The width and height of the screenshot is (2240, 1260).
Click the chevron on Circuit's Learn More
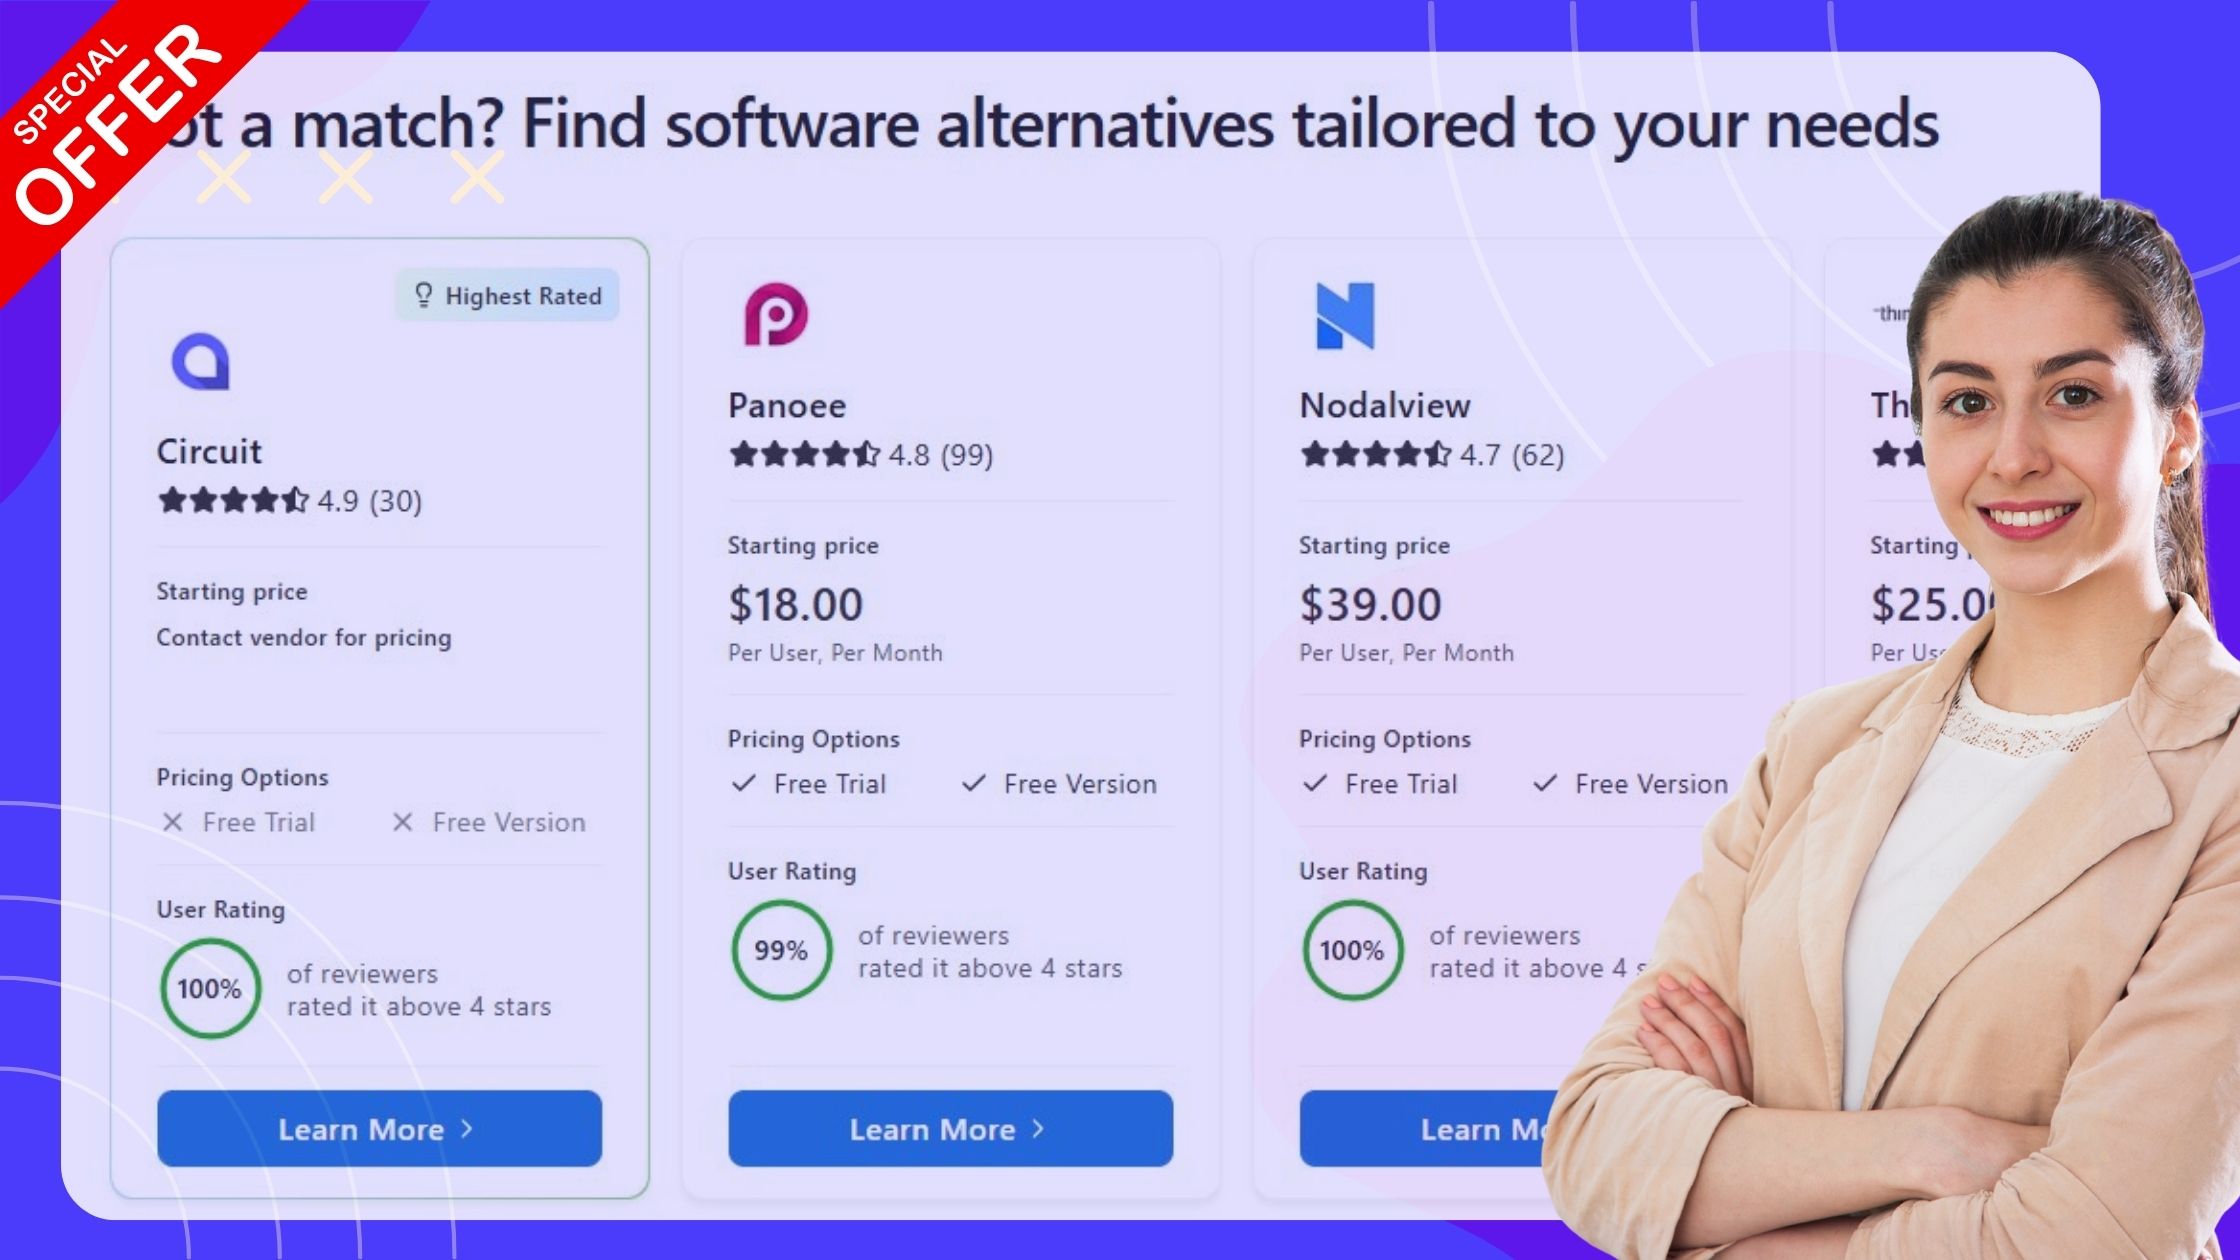point(466,1128)
